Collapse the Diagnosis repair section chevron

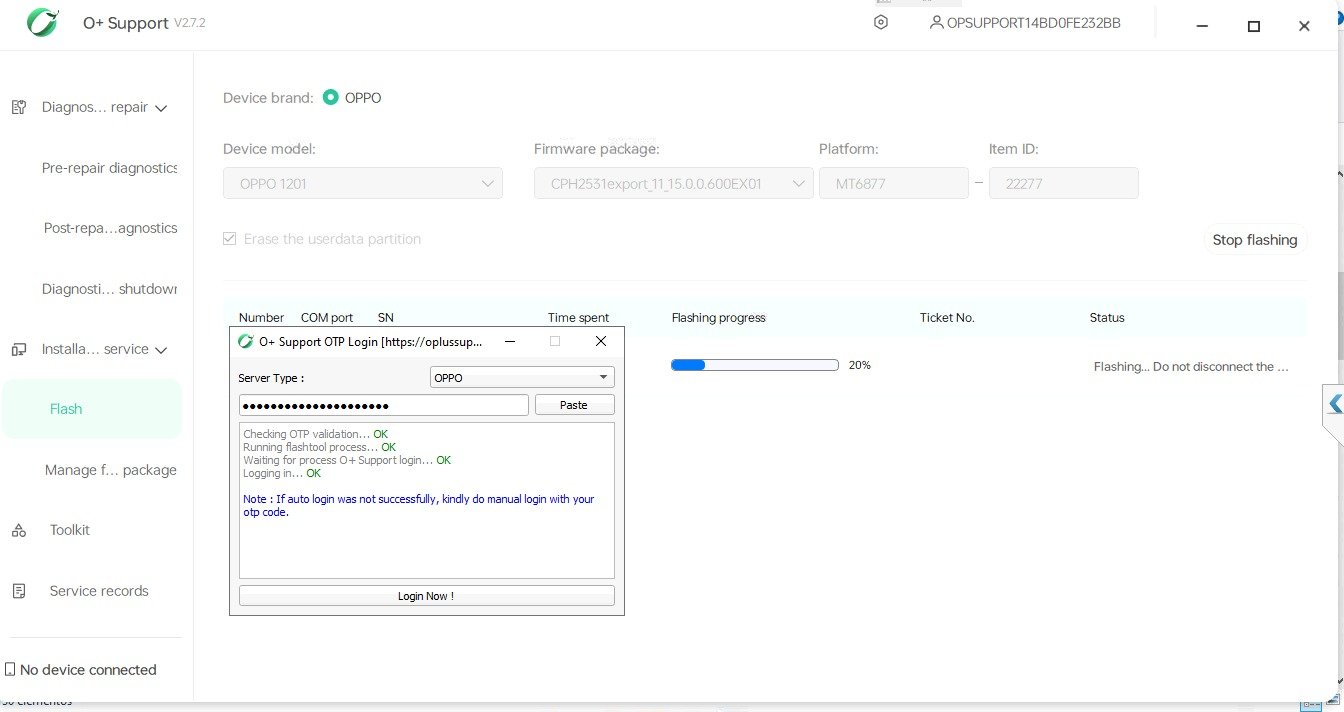coord(162,108)
